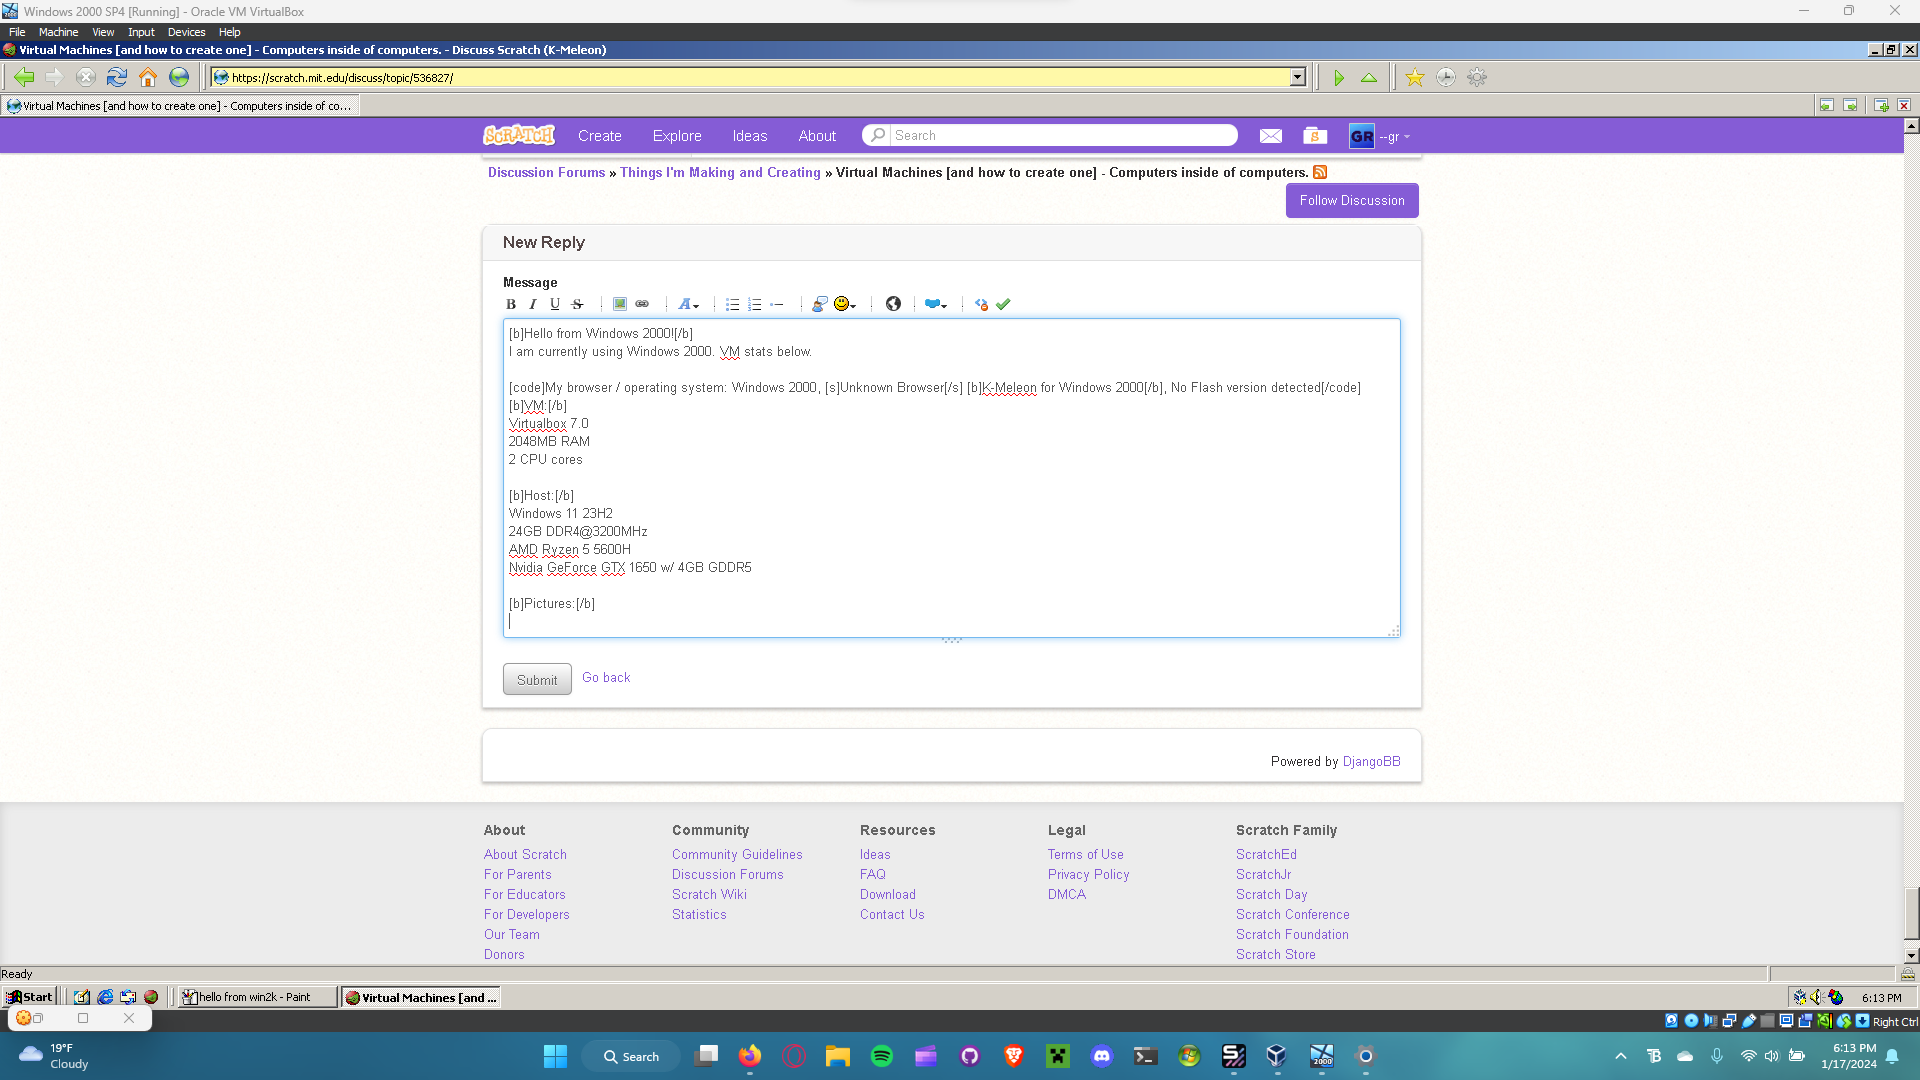Open the smiley emoticons dropdown

(x=845, y=304)
